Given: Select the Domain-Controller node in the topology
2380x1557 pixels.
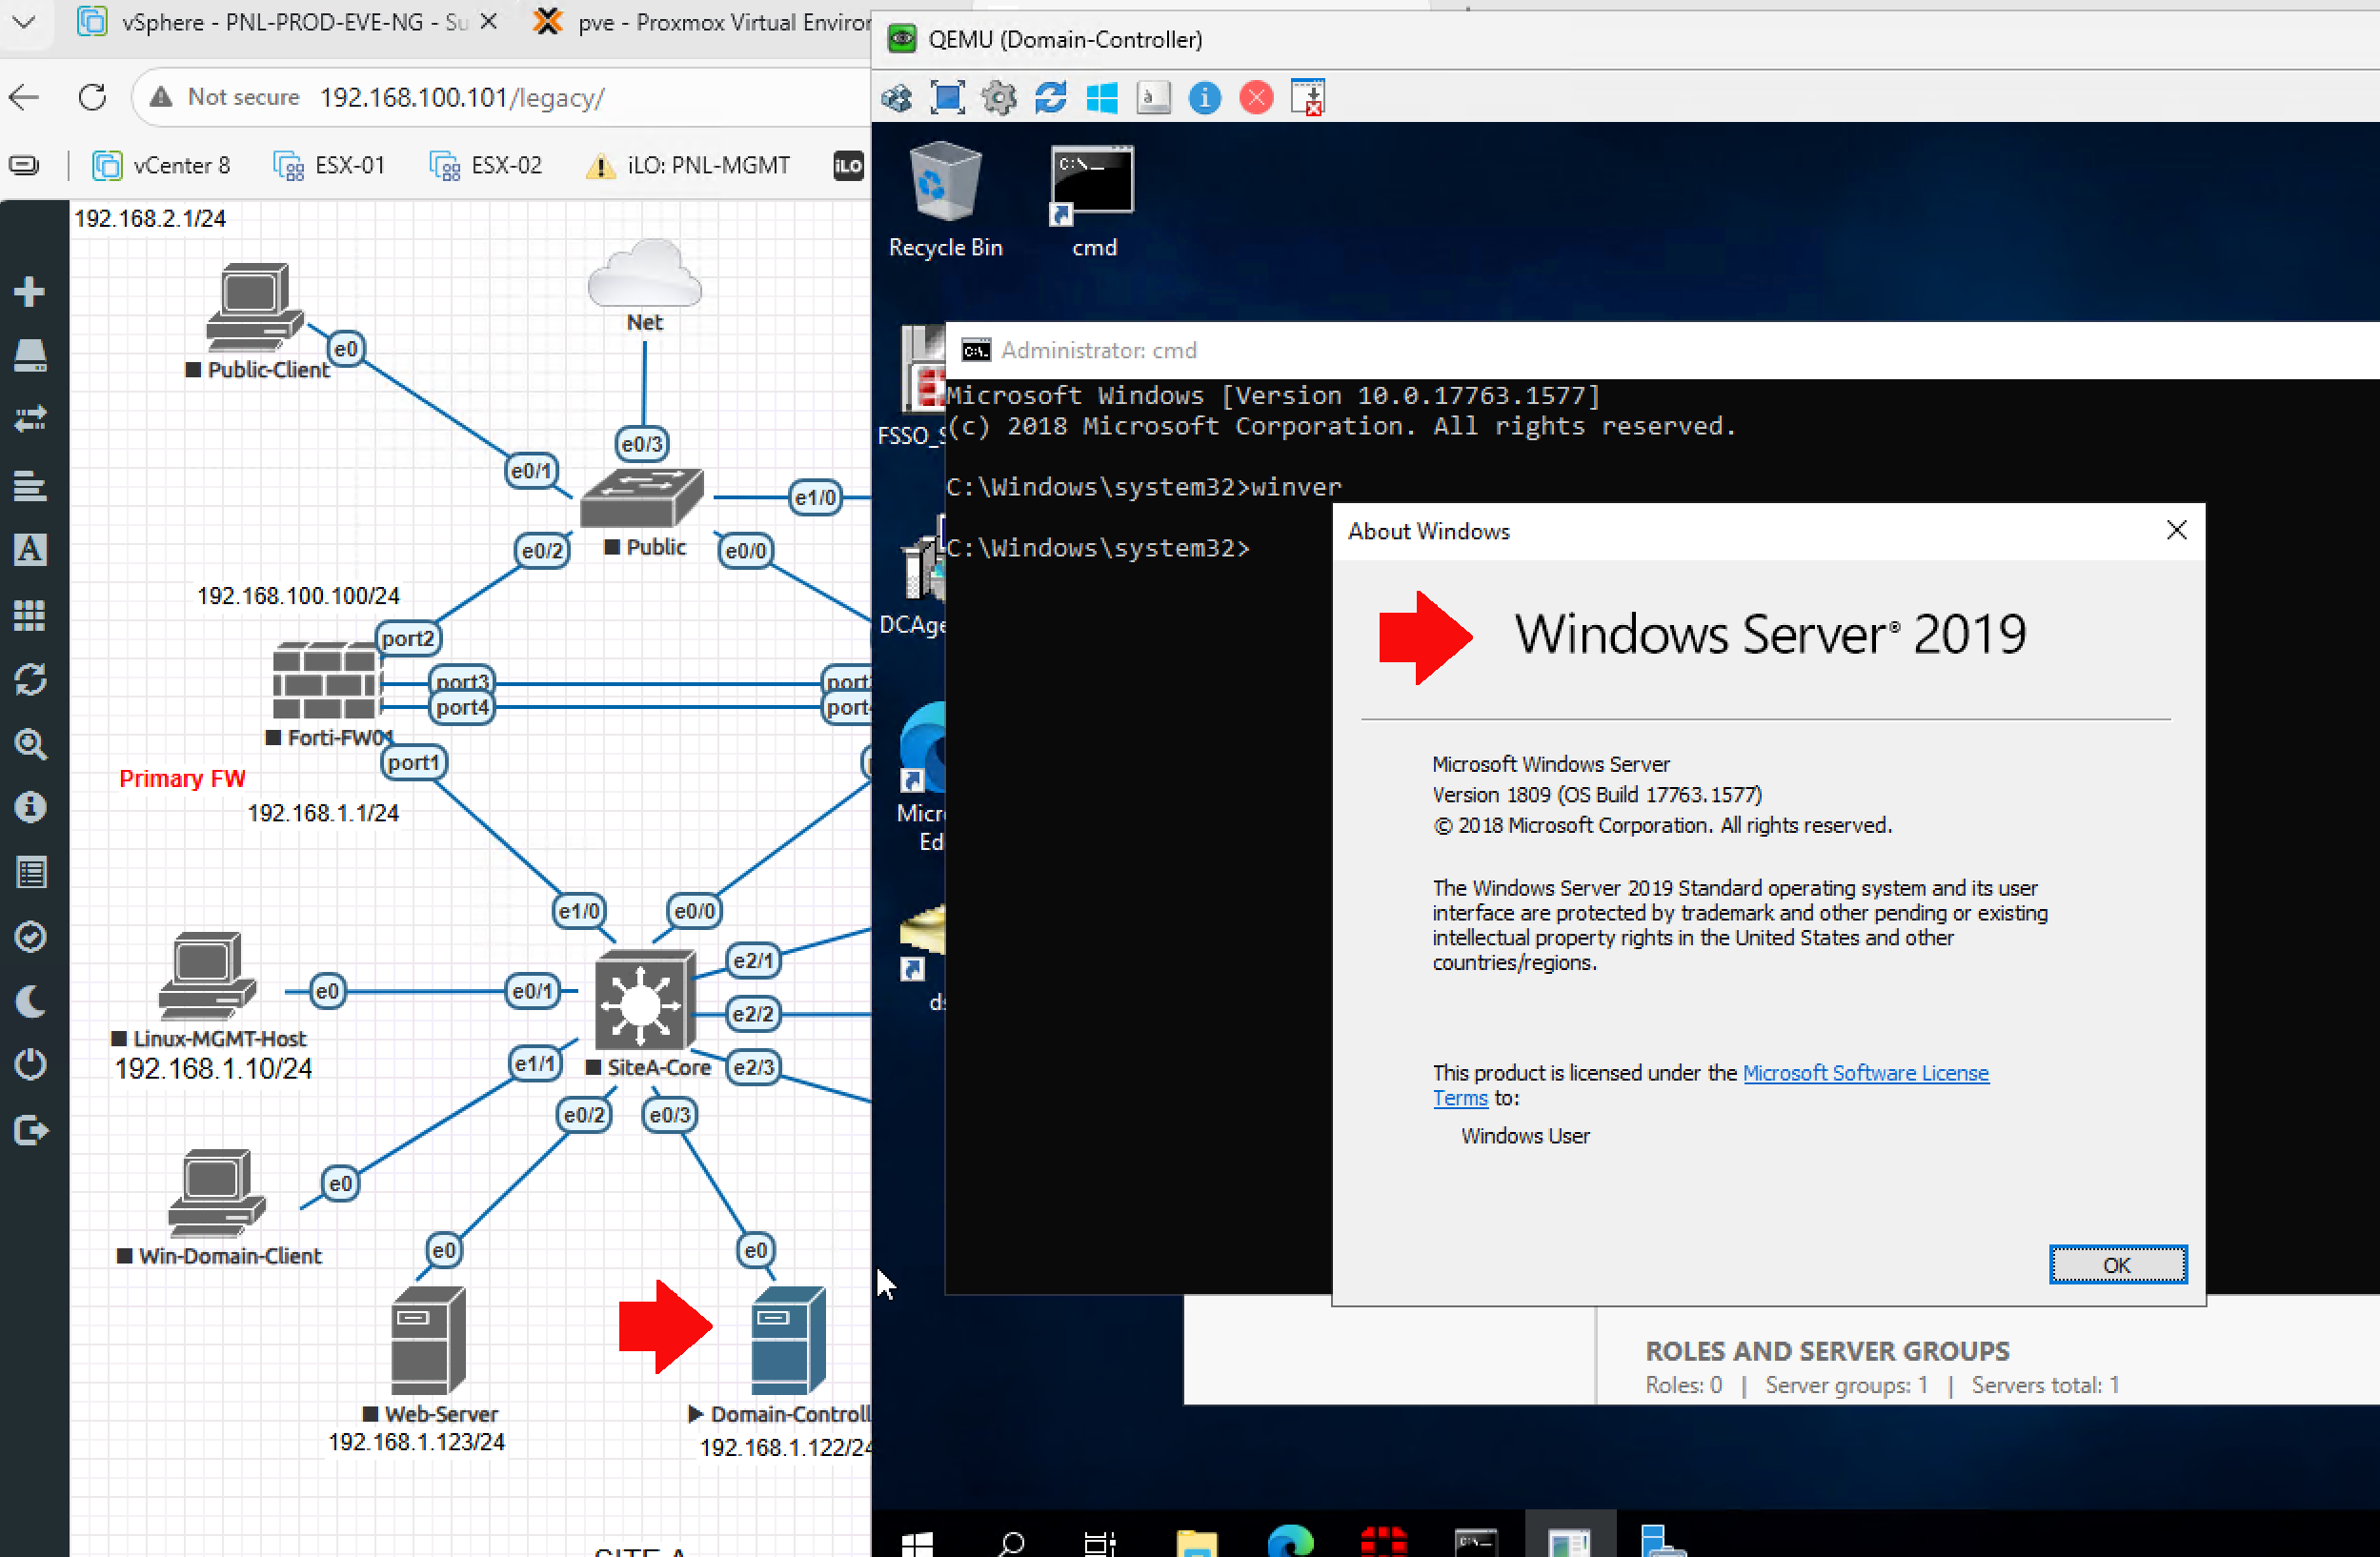Looking at the screenshot, I should coord(787,1340).
